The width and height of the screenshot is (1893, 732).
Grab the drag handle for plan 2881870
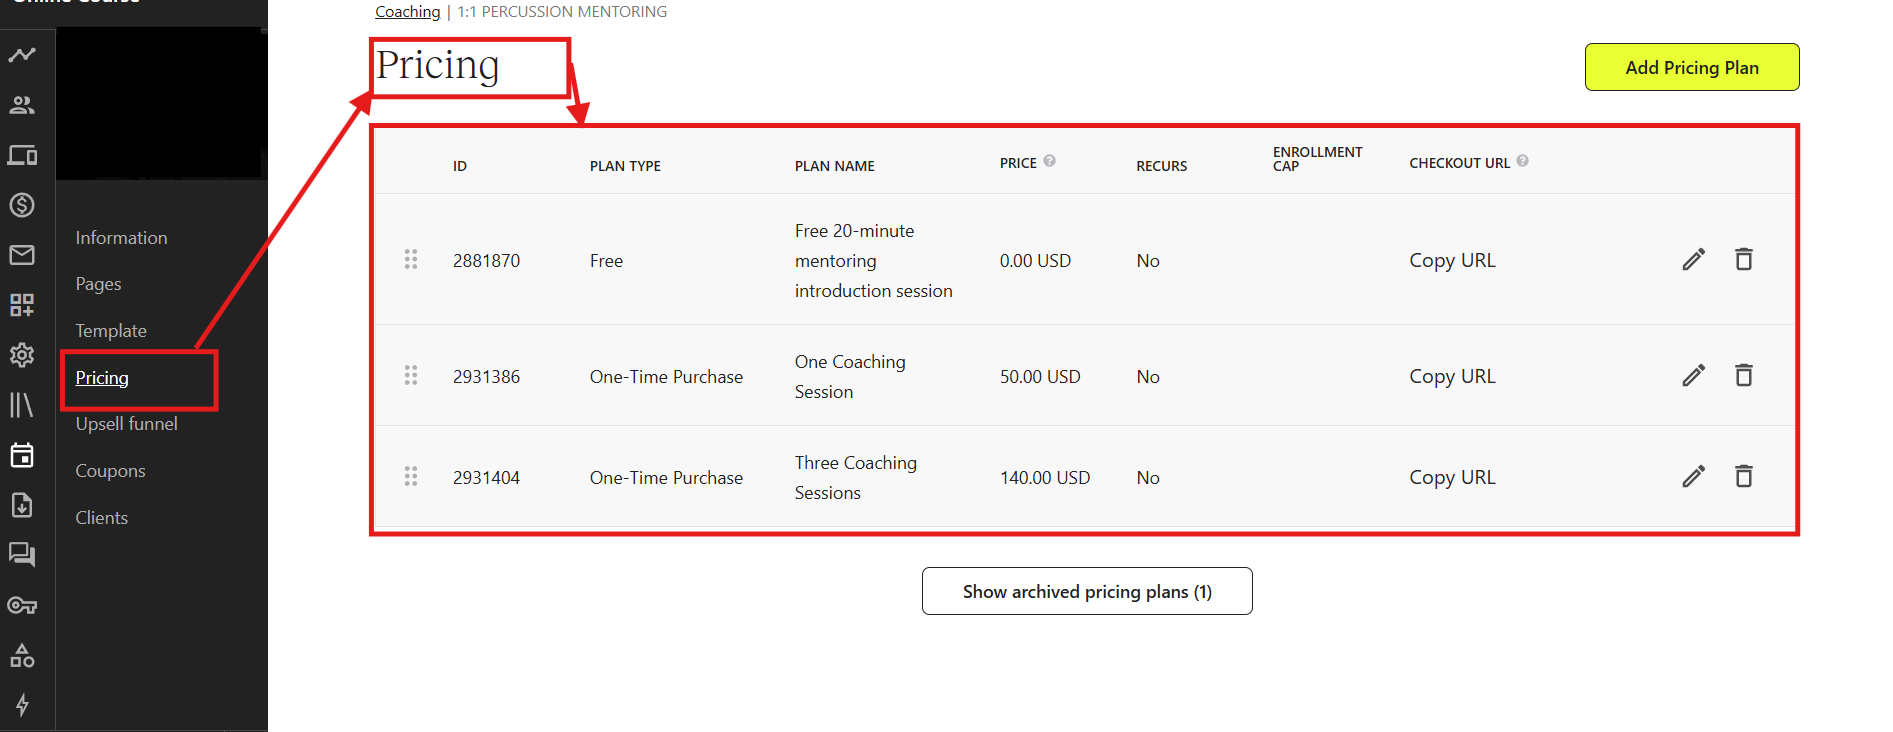(x=411, y=260)
